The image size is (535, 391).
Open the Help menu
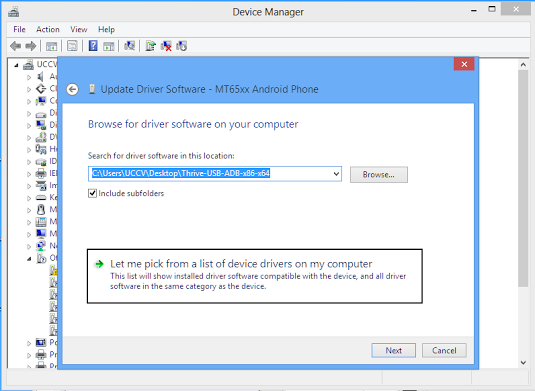(x=106, y=30)
